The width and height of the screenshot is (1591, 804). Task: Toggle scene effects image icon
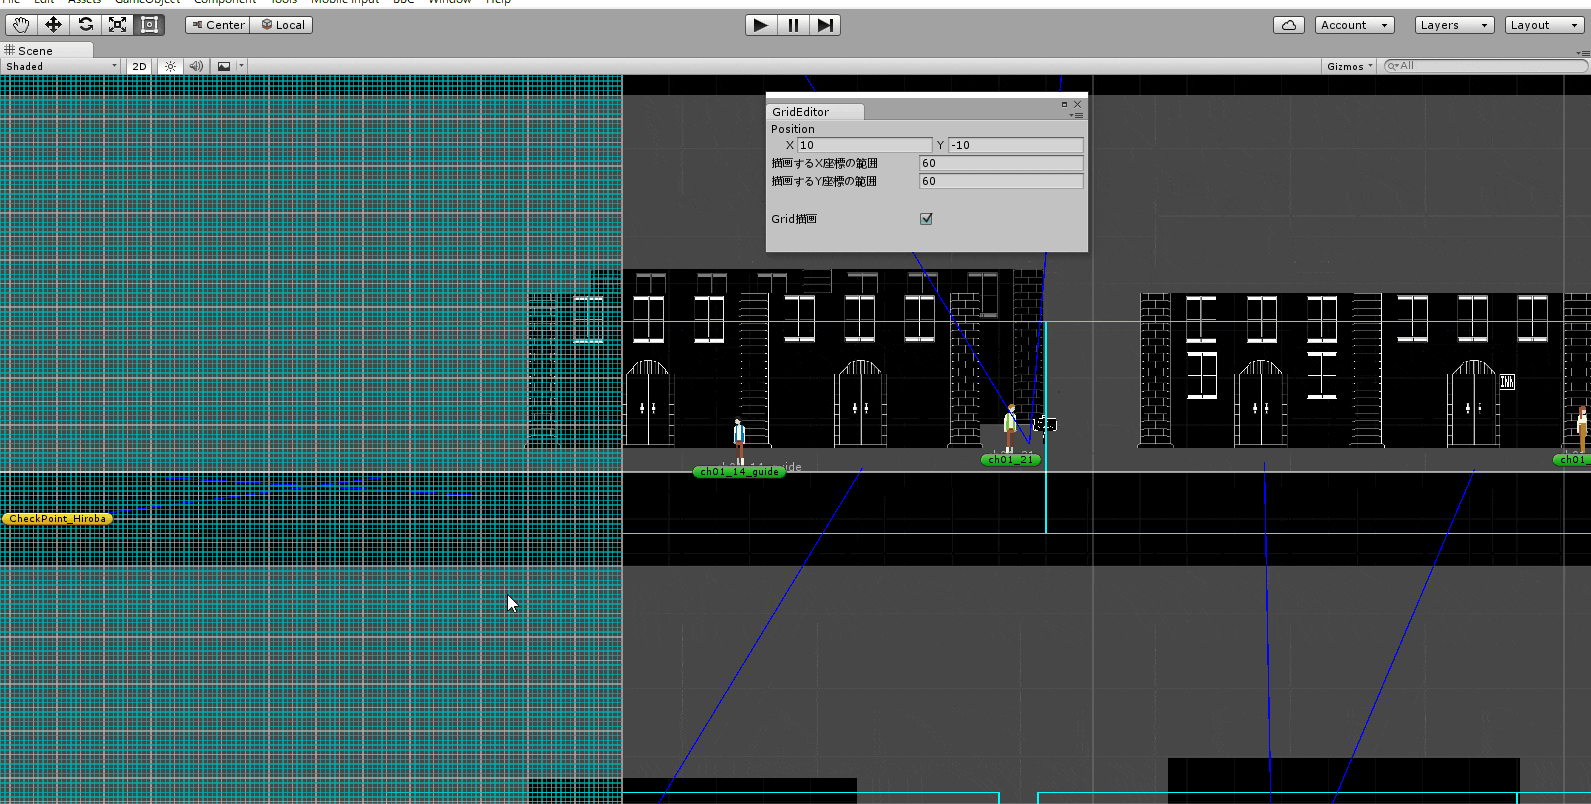[224, 66]
